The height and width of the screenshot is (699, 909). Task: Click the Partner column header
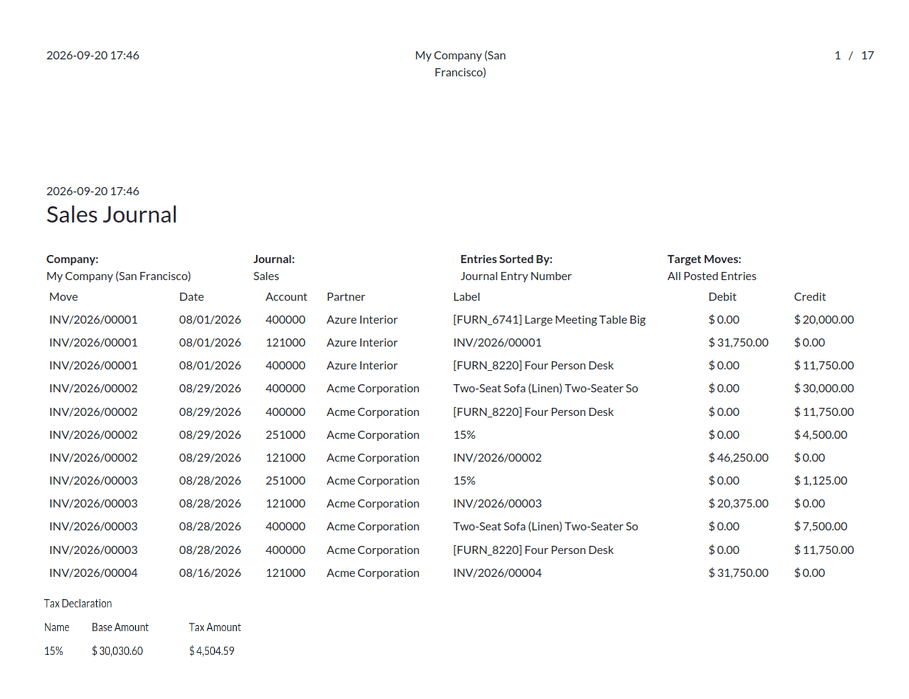pos(346,297)
